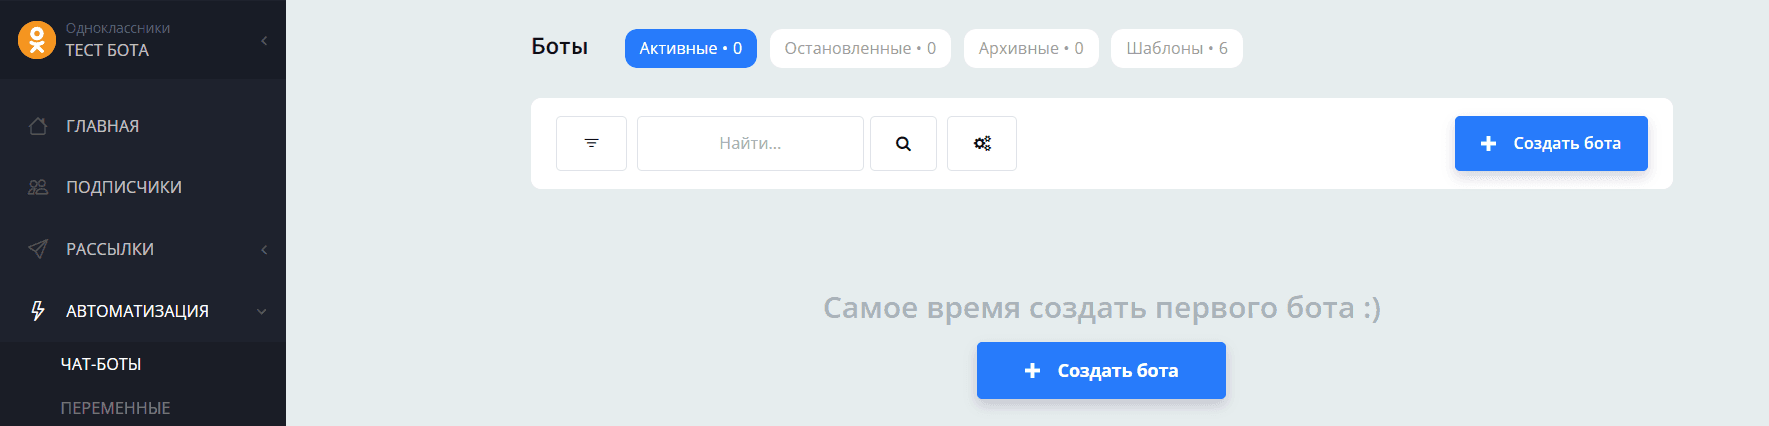Switch to the Архивные bots tab

[1031, 48]
